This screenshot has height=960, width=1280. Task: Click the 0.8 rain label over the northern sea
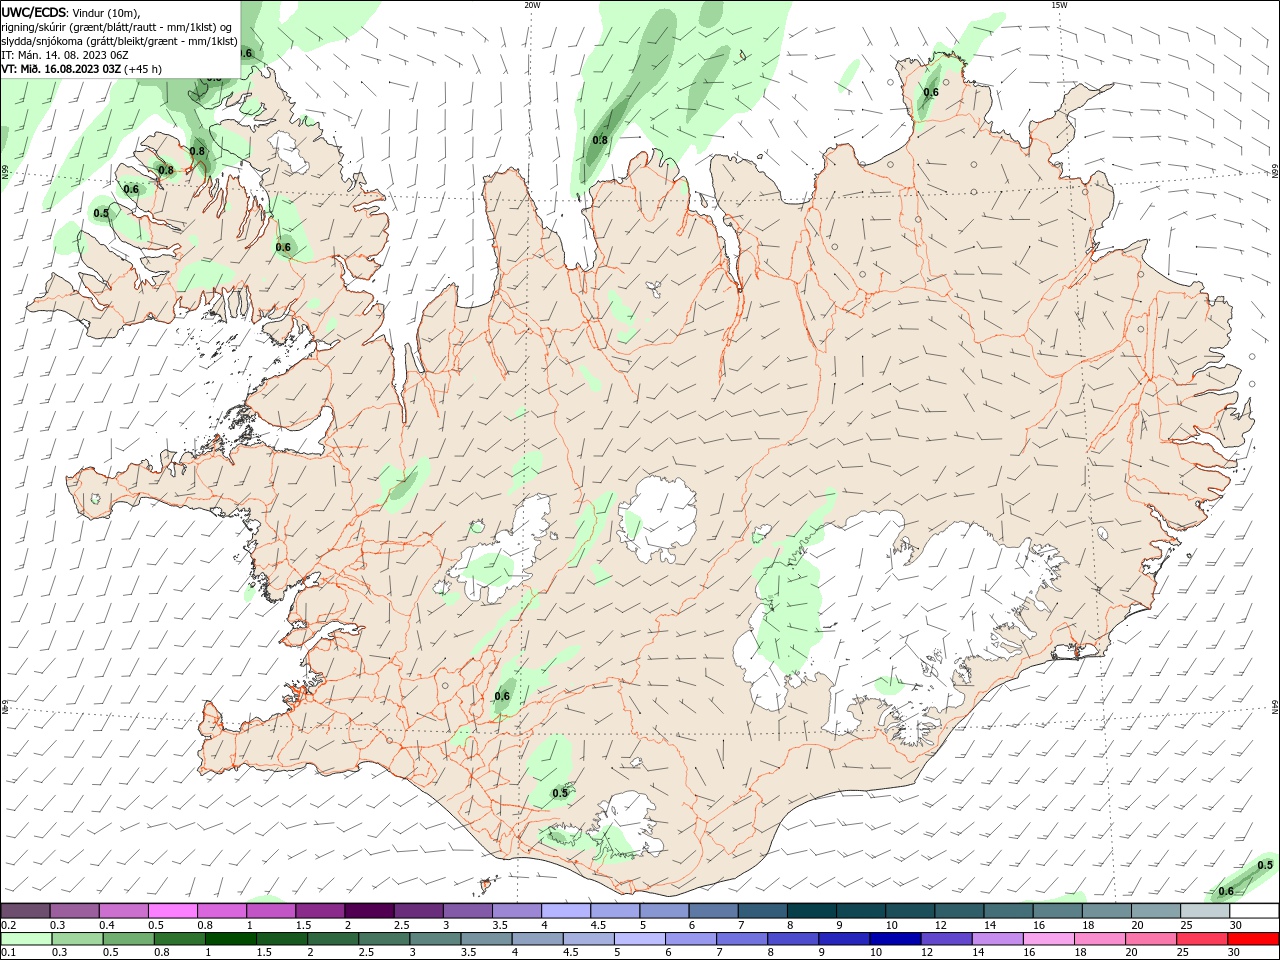[600, 140]
